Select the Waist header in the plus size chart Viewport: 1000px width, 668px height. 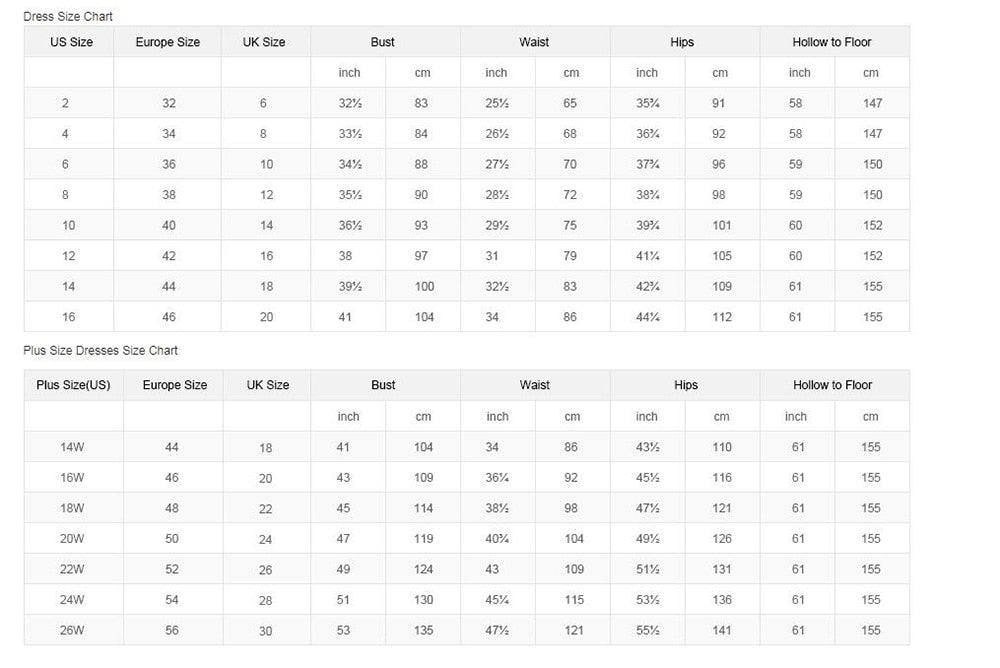coord(535,385)
